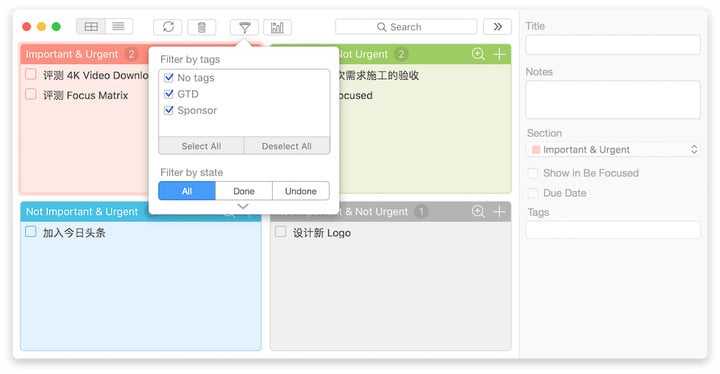Select the All state filter
Viewport: 720px width, 374px height.
(187, 191)
